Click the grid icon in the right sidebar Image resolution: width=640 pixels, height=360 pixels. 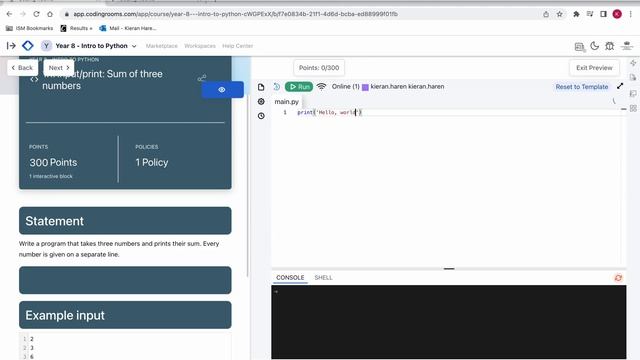point(633,108)
